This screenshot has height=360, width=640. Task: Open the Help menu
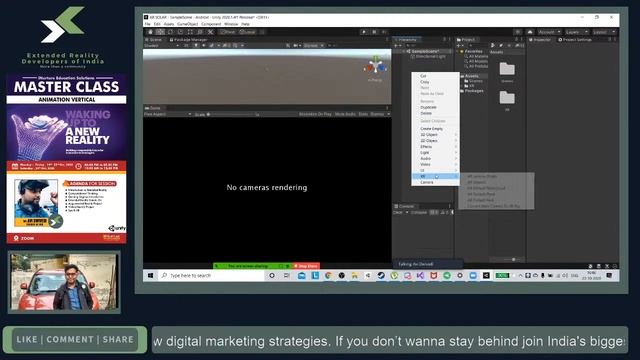[245, 24]
